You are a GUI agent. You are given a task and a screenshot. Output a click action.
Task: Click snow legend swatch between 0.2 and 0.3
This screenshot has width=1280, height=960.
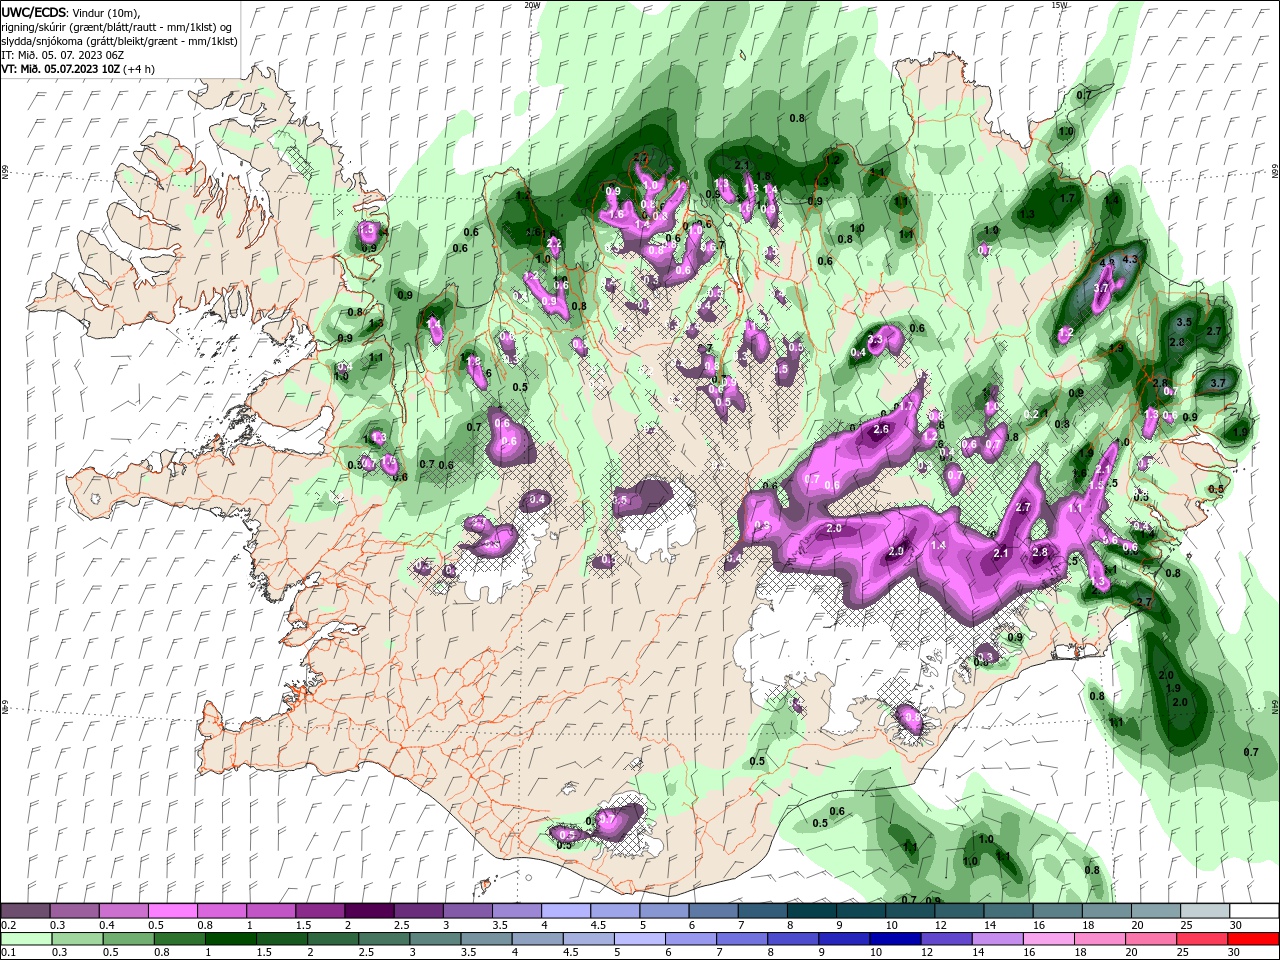tap(26, 911)
